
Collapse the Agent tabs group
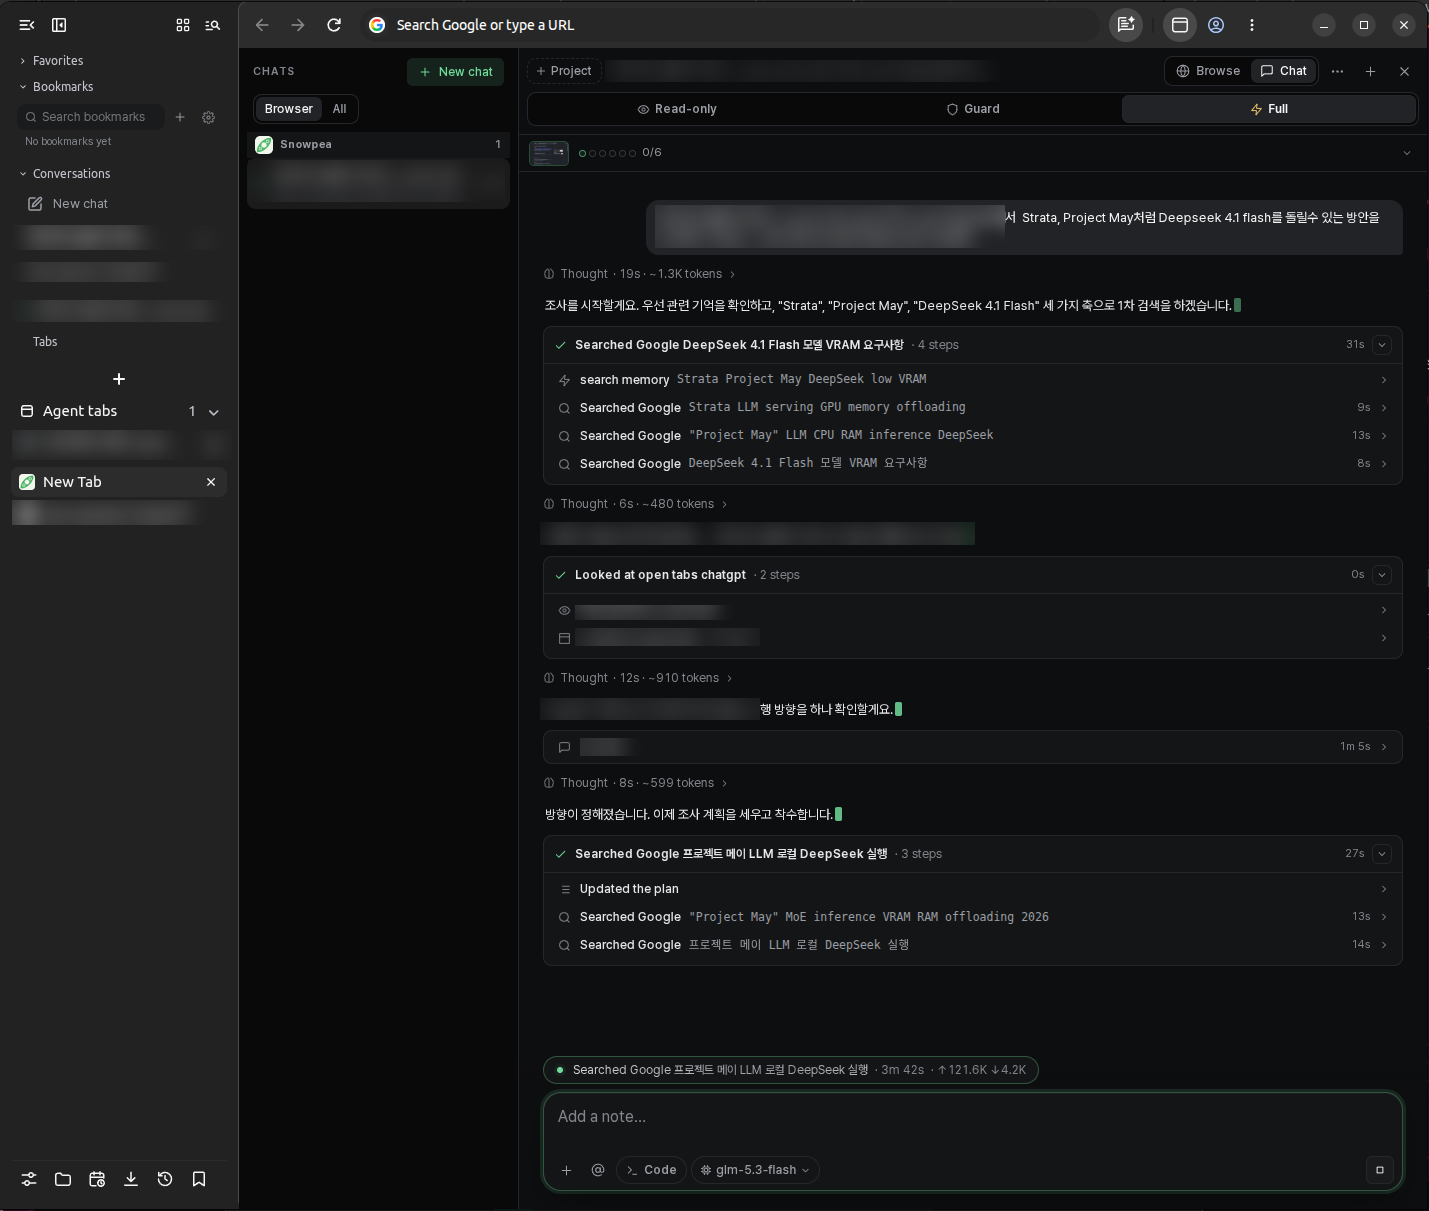[213, 412]
